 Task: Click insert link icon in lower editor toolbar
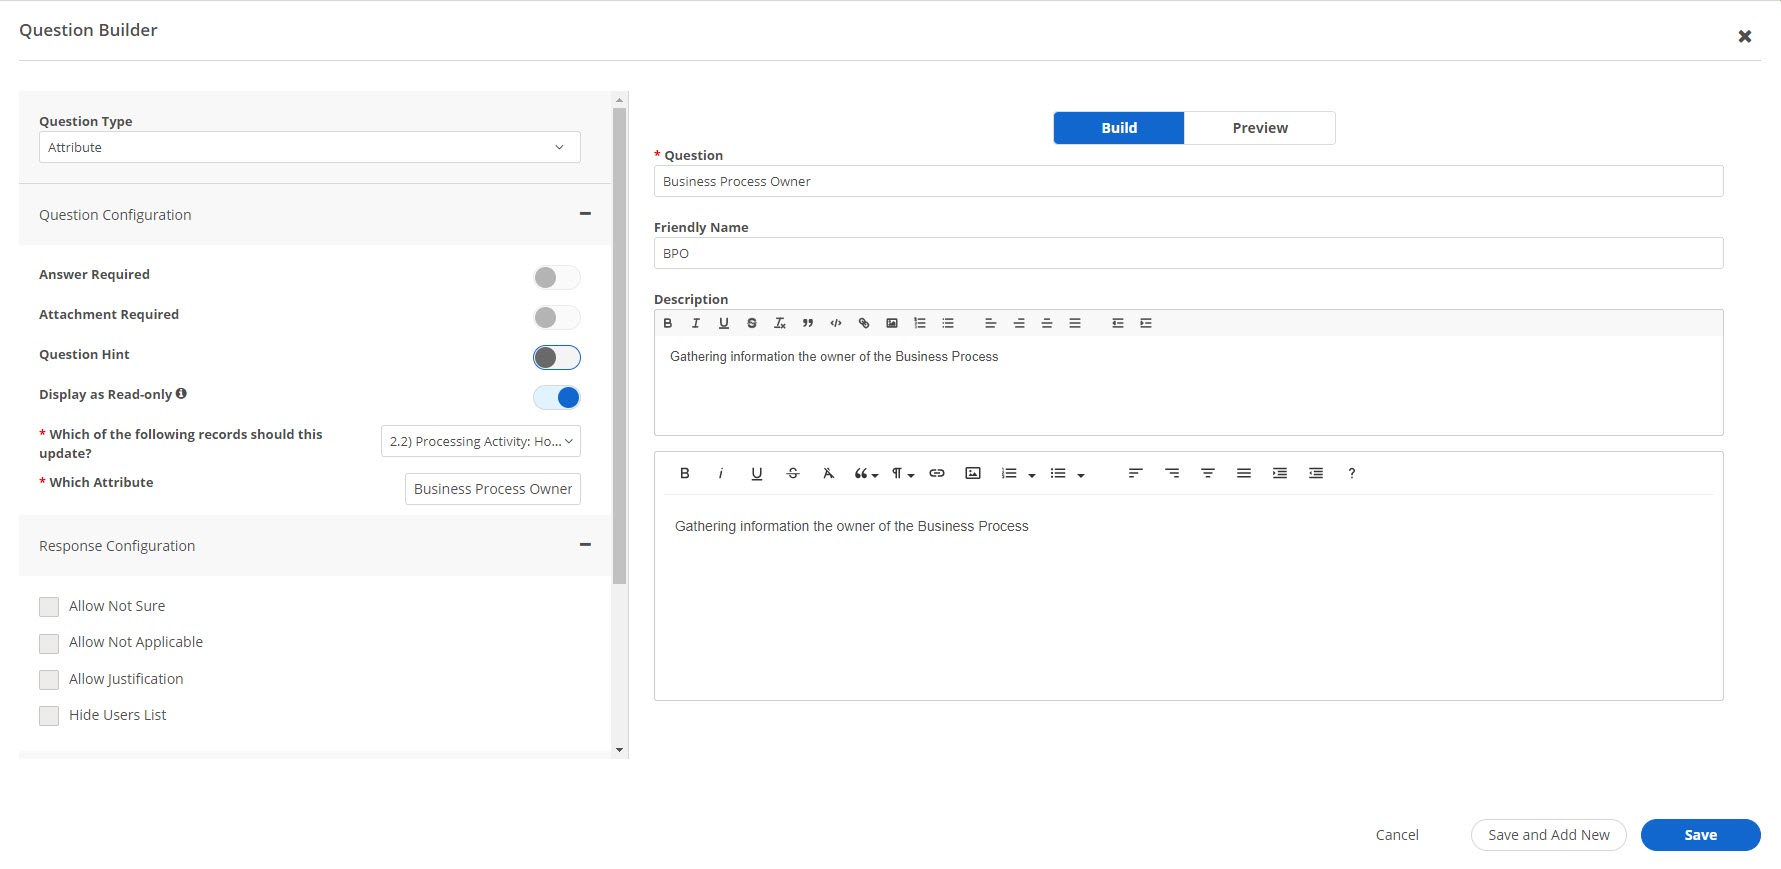[x=937, y=473]
